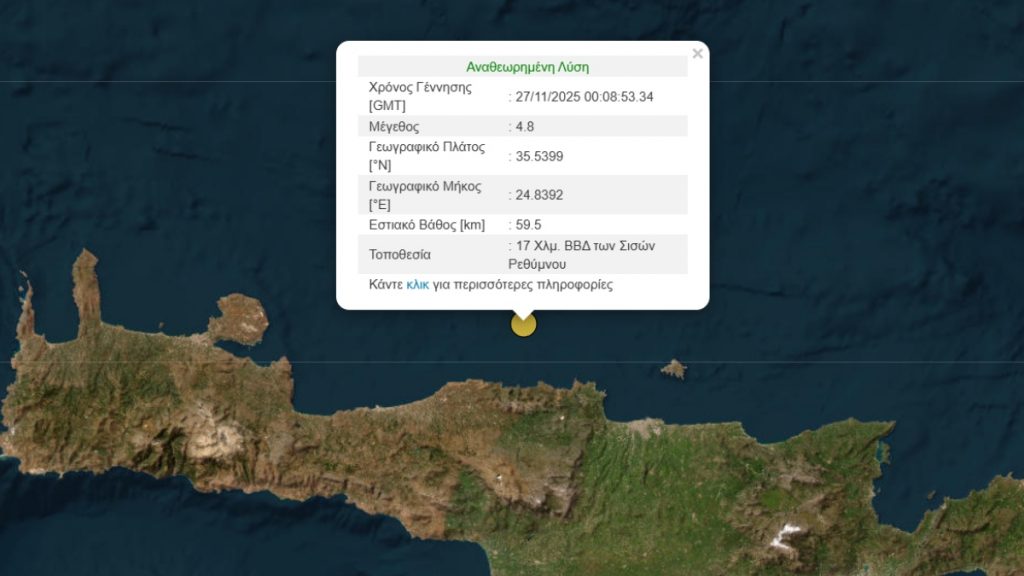Click the popup's pointer arrow above the marker
Image resolution: width=1024 pixels, height=576 pixels.
523,312
